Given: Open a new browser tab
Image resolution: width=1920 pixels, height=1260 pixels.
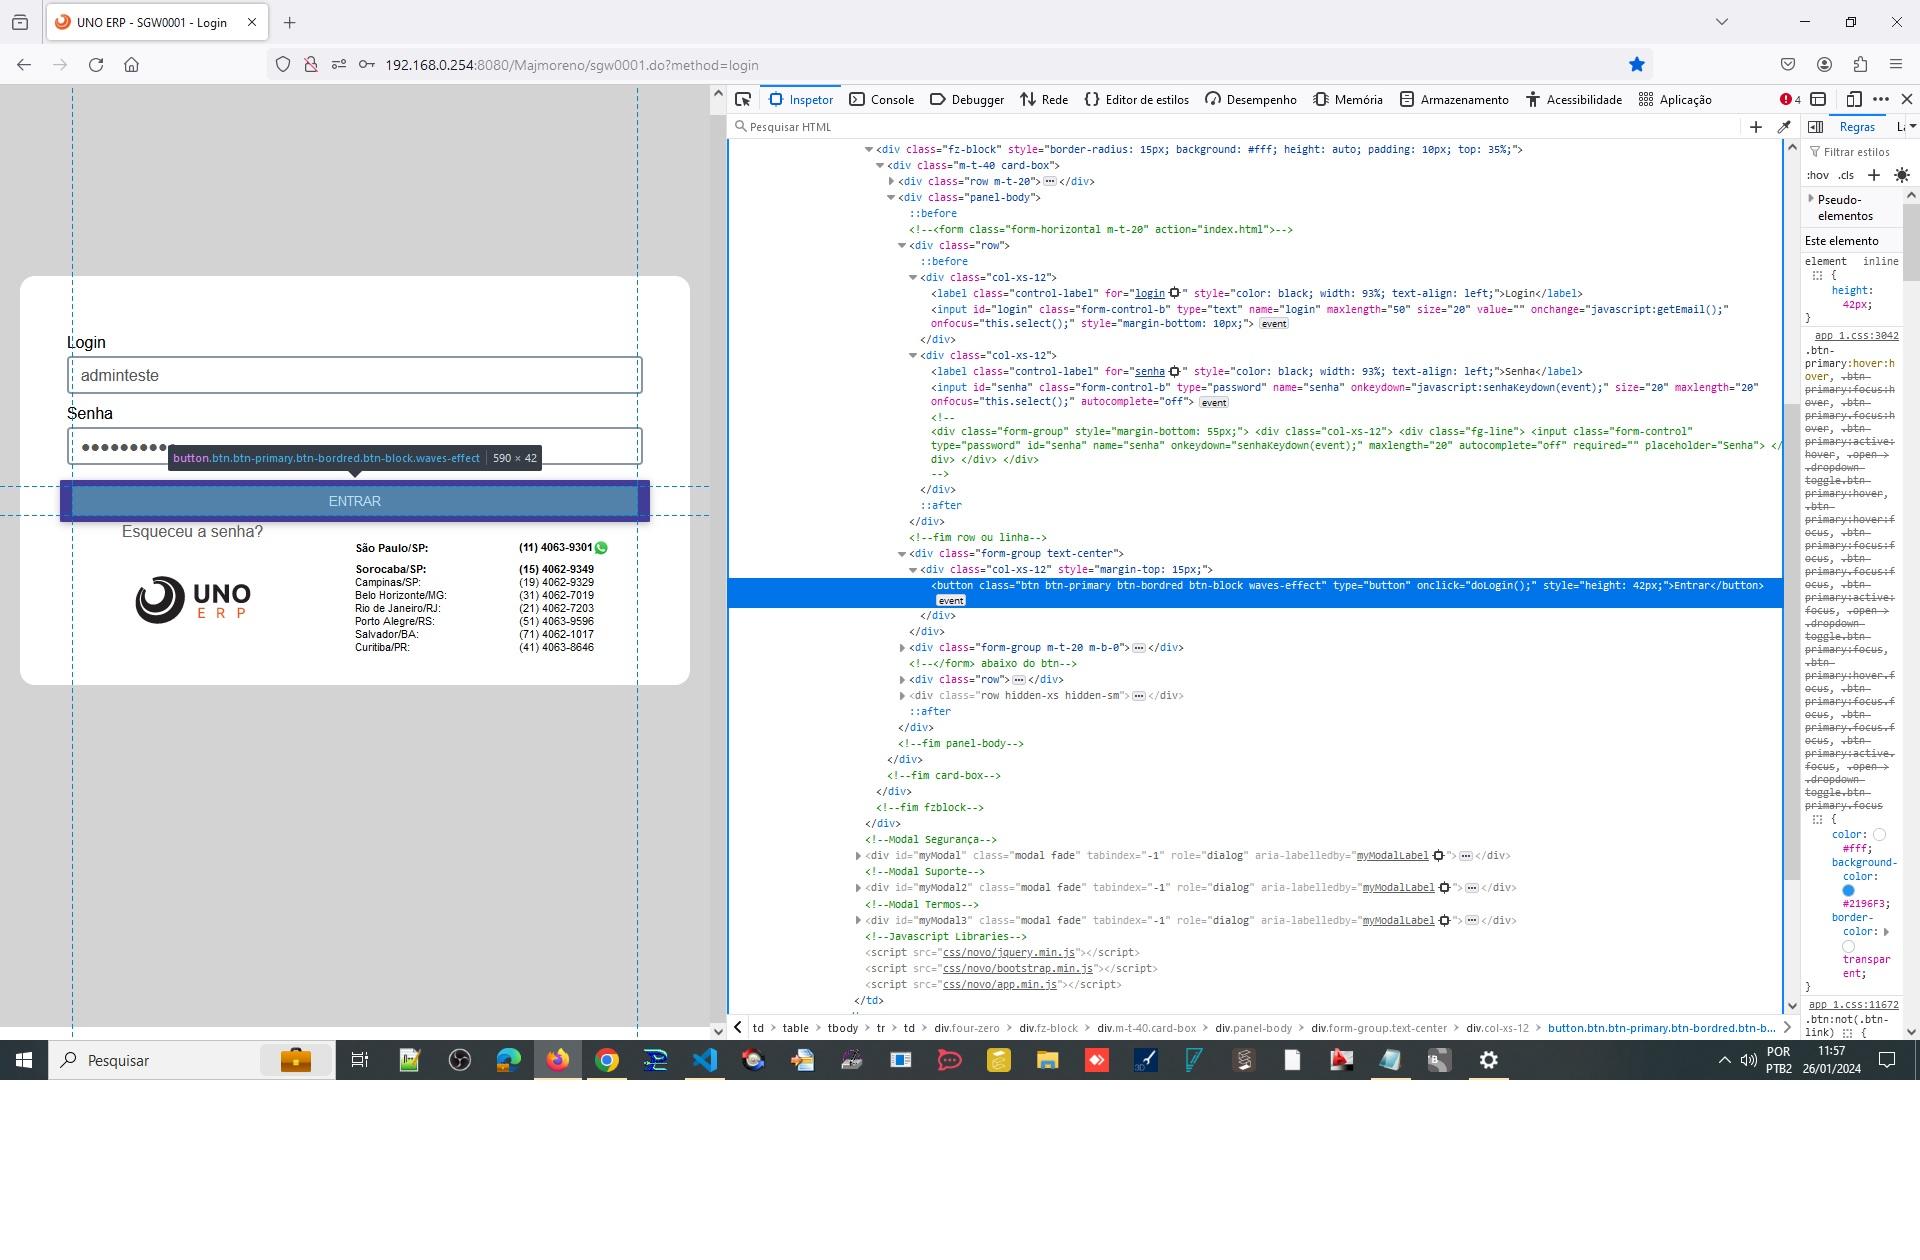Looking at the screenshot, I should pyautogui.click(x=289, y=22).
